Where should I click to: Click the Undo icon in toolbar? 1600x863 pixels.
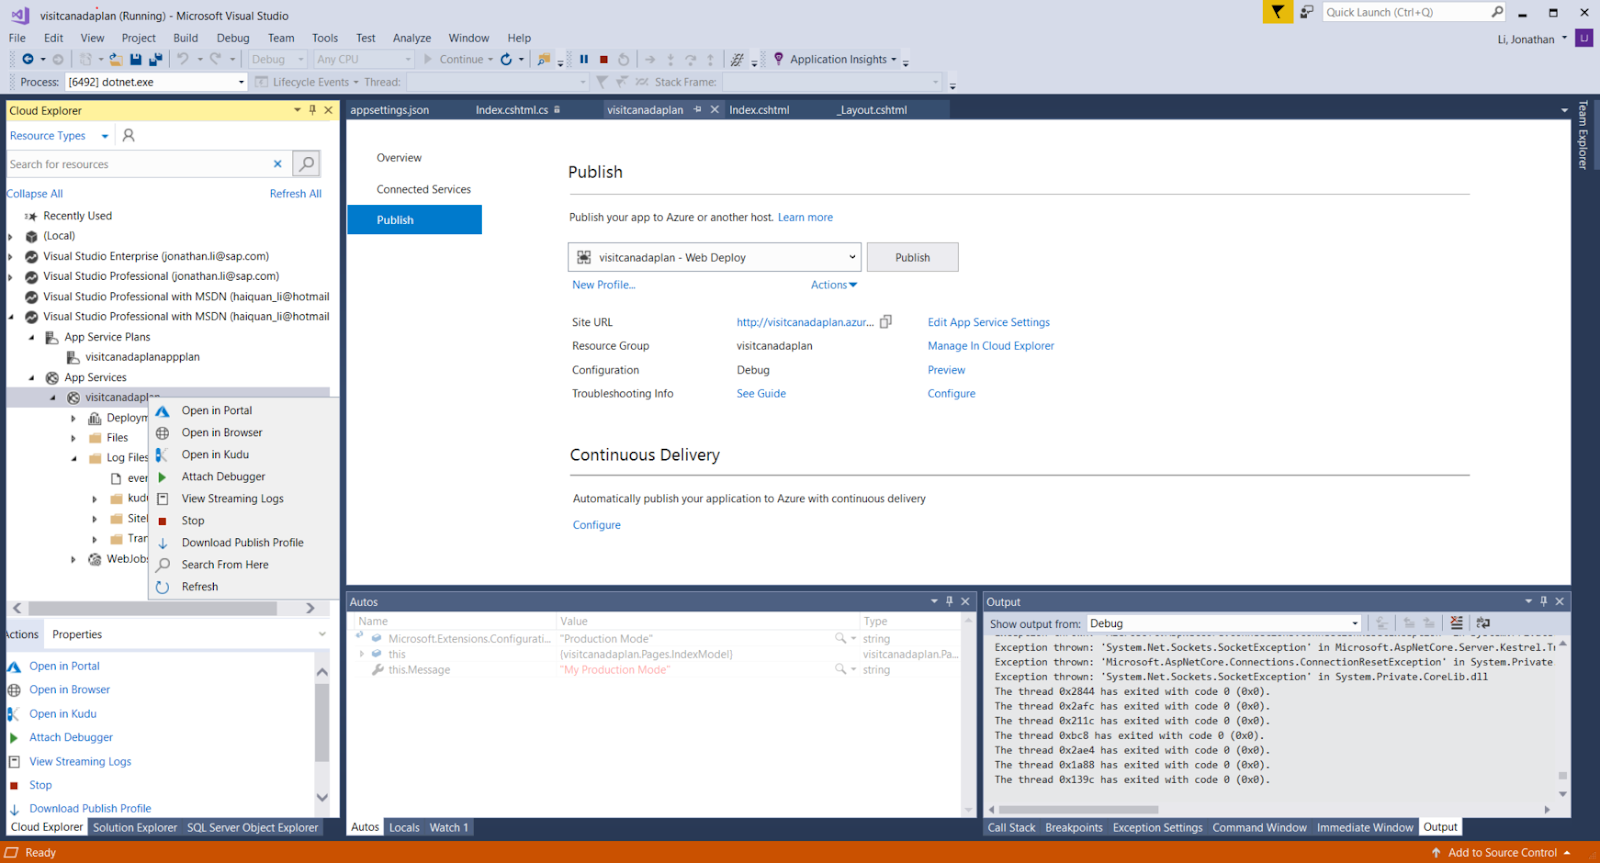click(183, 59)
